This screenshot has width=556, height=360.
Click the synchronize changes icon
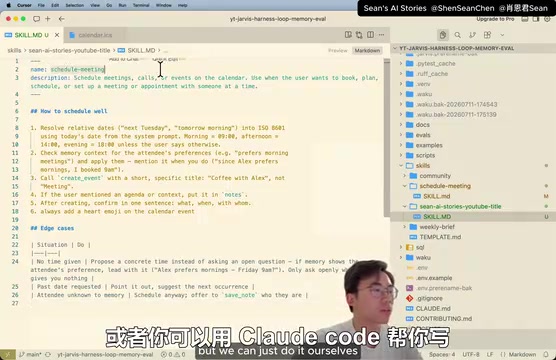pyautogui.click(x=48, y=354)
